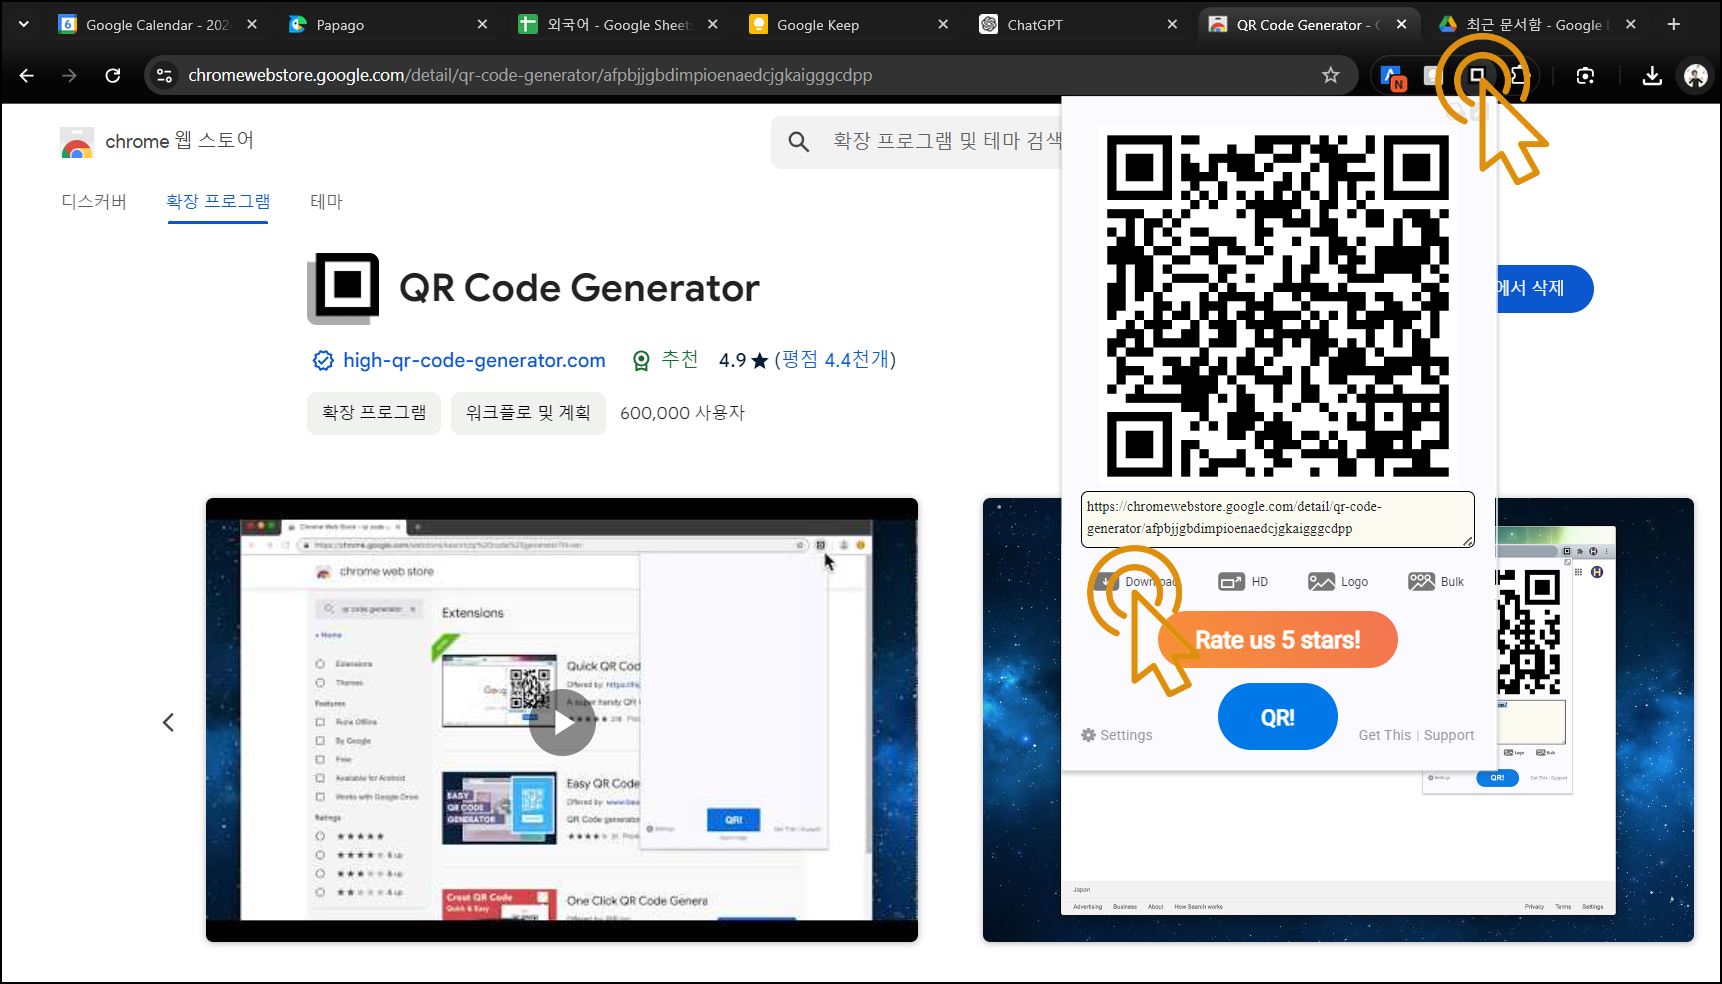Open the 평점 4.4천개 ratings link
Screen dimensions: 1722x984
pyautogui.click(x=835, y=360)
